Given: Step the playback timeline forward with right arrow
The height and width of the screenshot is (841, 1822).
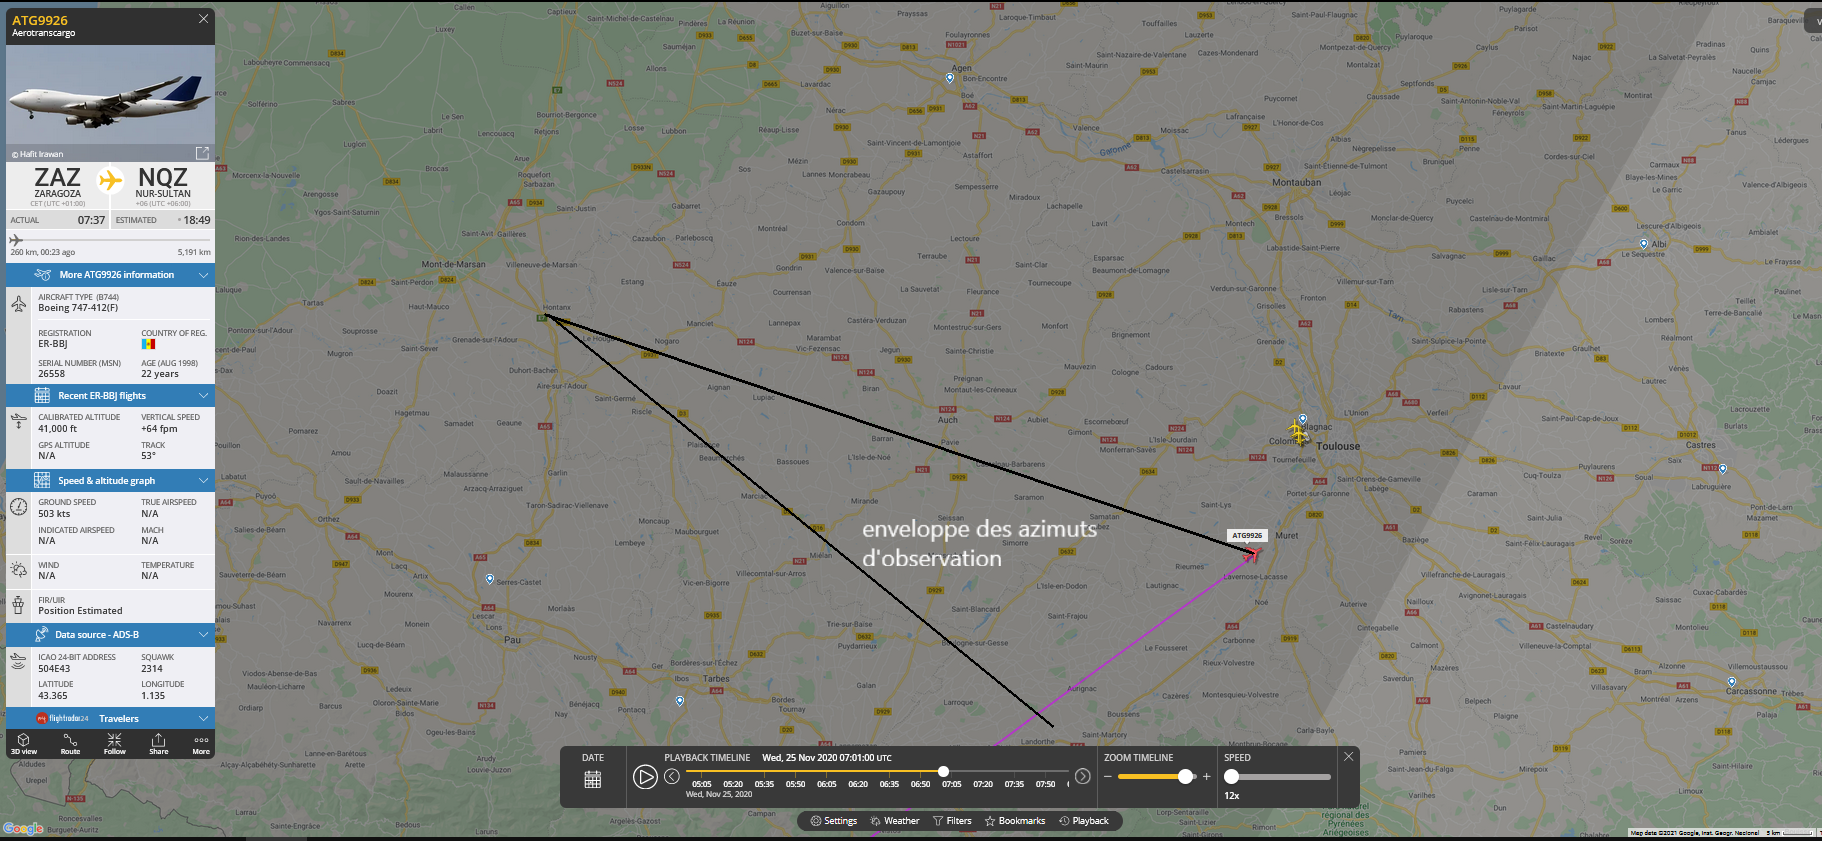Looking at the screenshot, I should click(x=1082, y=777).
